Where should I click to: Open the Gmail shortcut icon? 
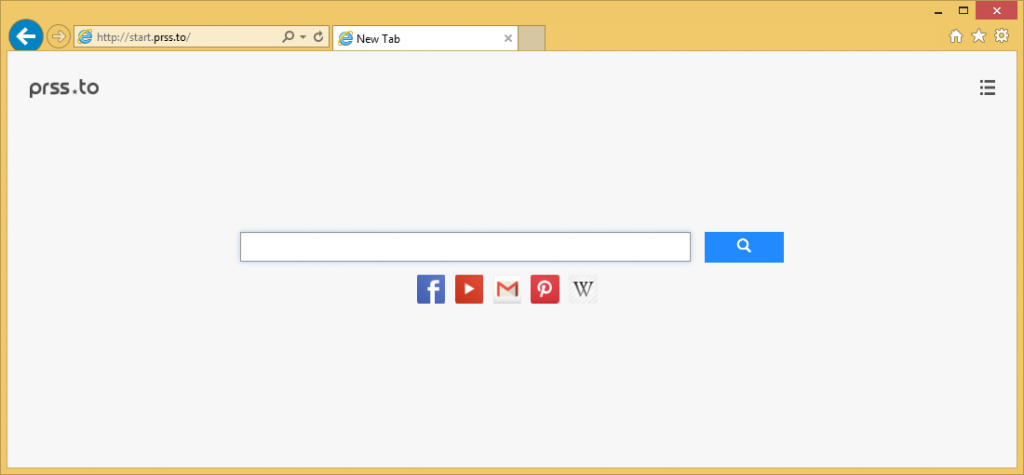pyautogui.click(x=507, y=289)
